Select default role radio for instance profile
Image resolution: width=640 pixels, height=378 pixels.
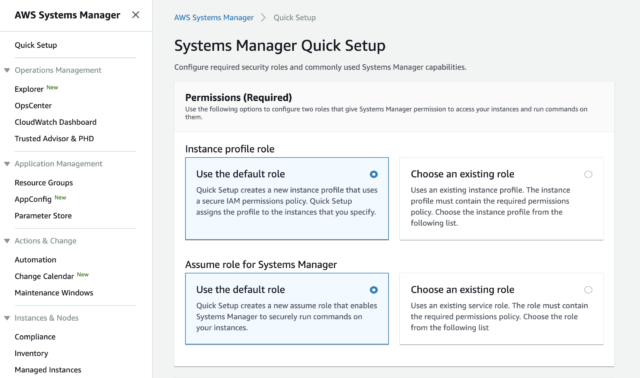pos(373,174)
